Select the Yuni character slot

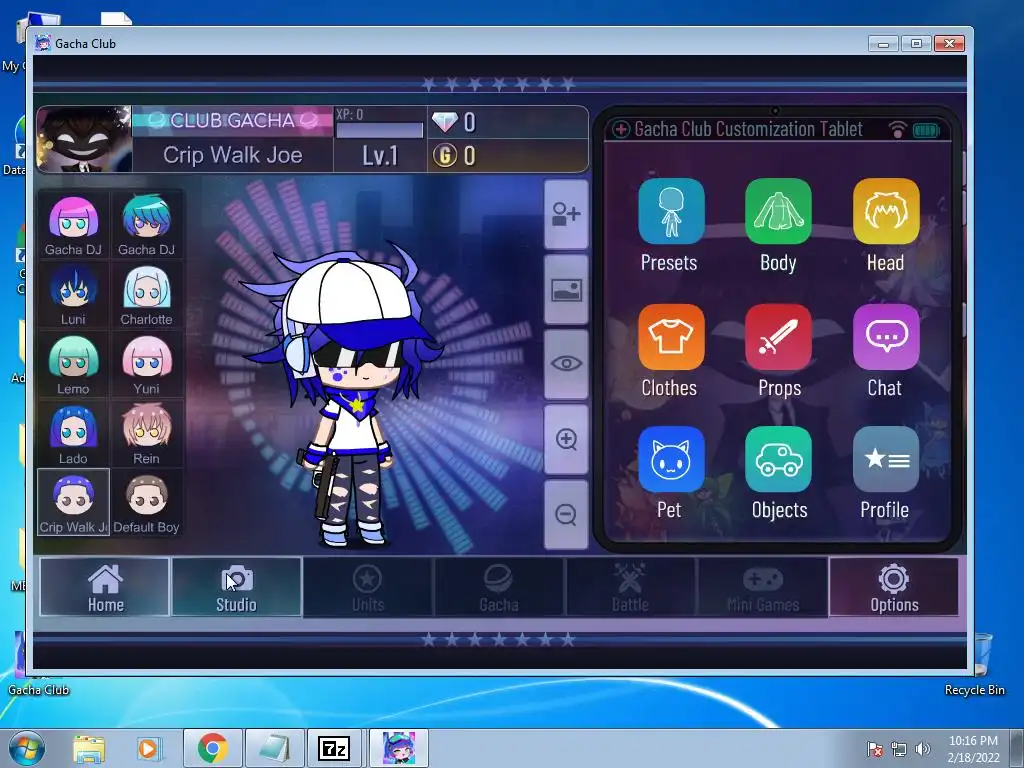coord(146,364)
